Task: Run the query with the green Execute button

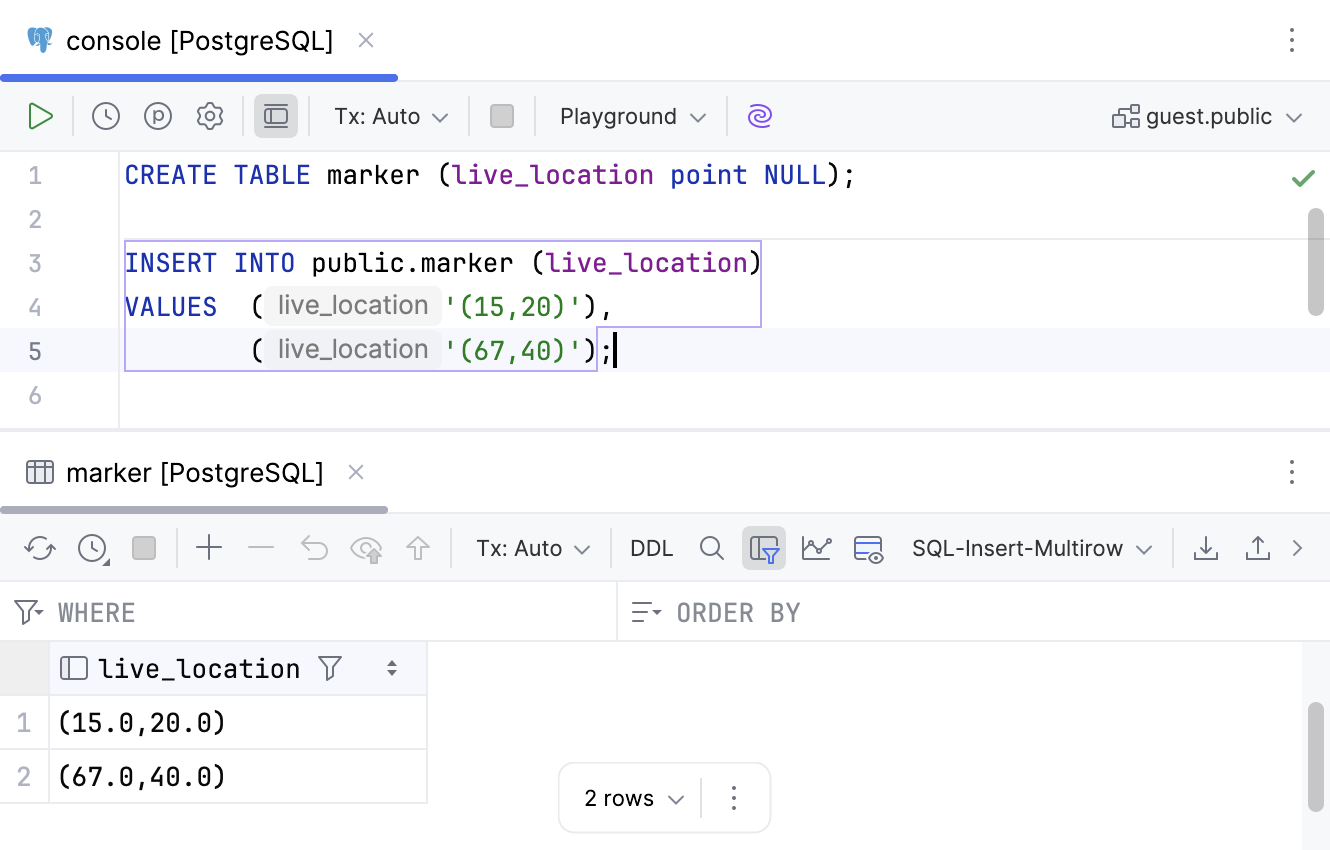Action: click(x=40, y=116)
